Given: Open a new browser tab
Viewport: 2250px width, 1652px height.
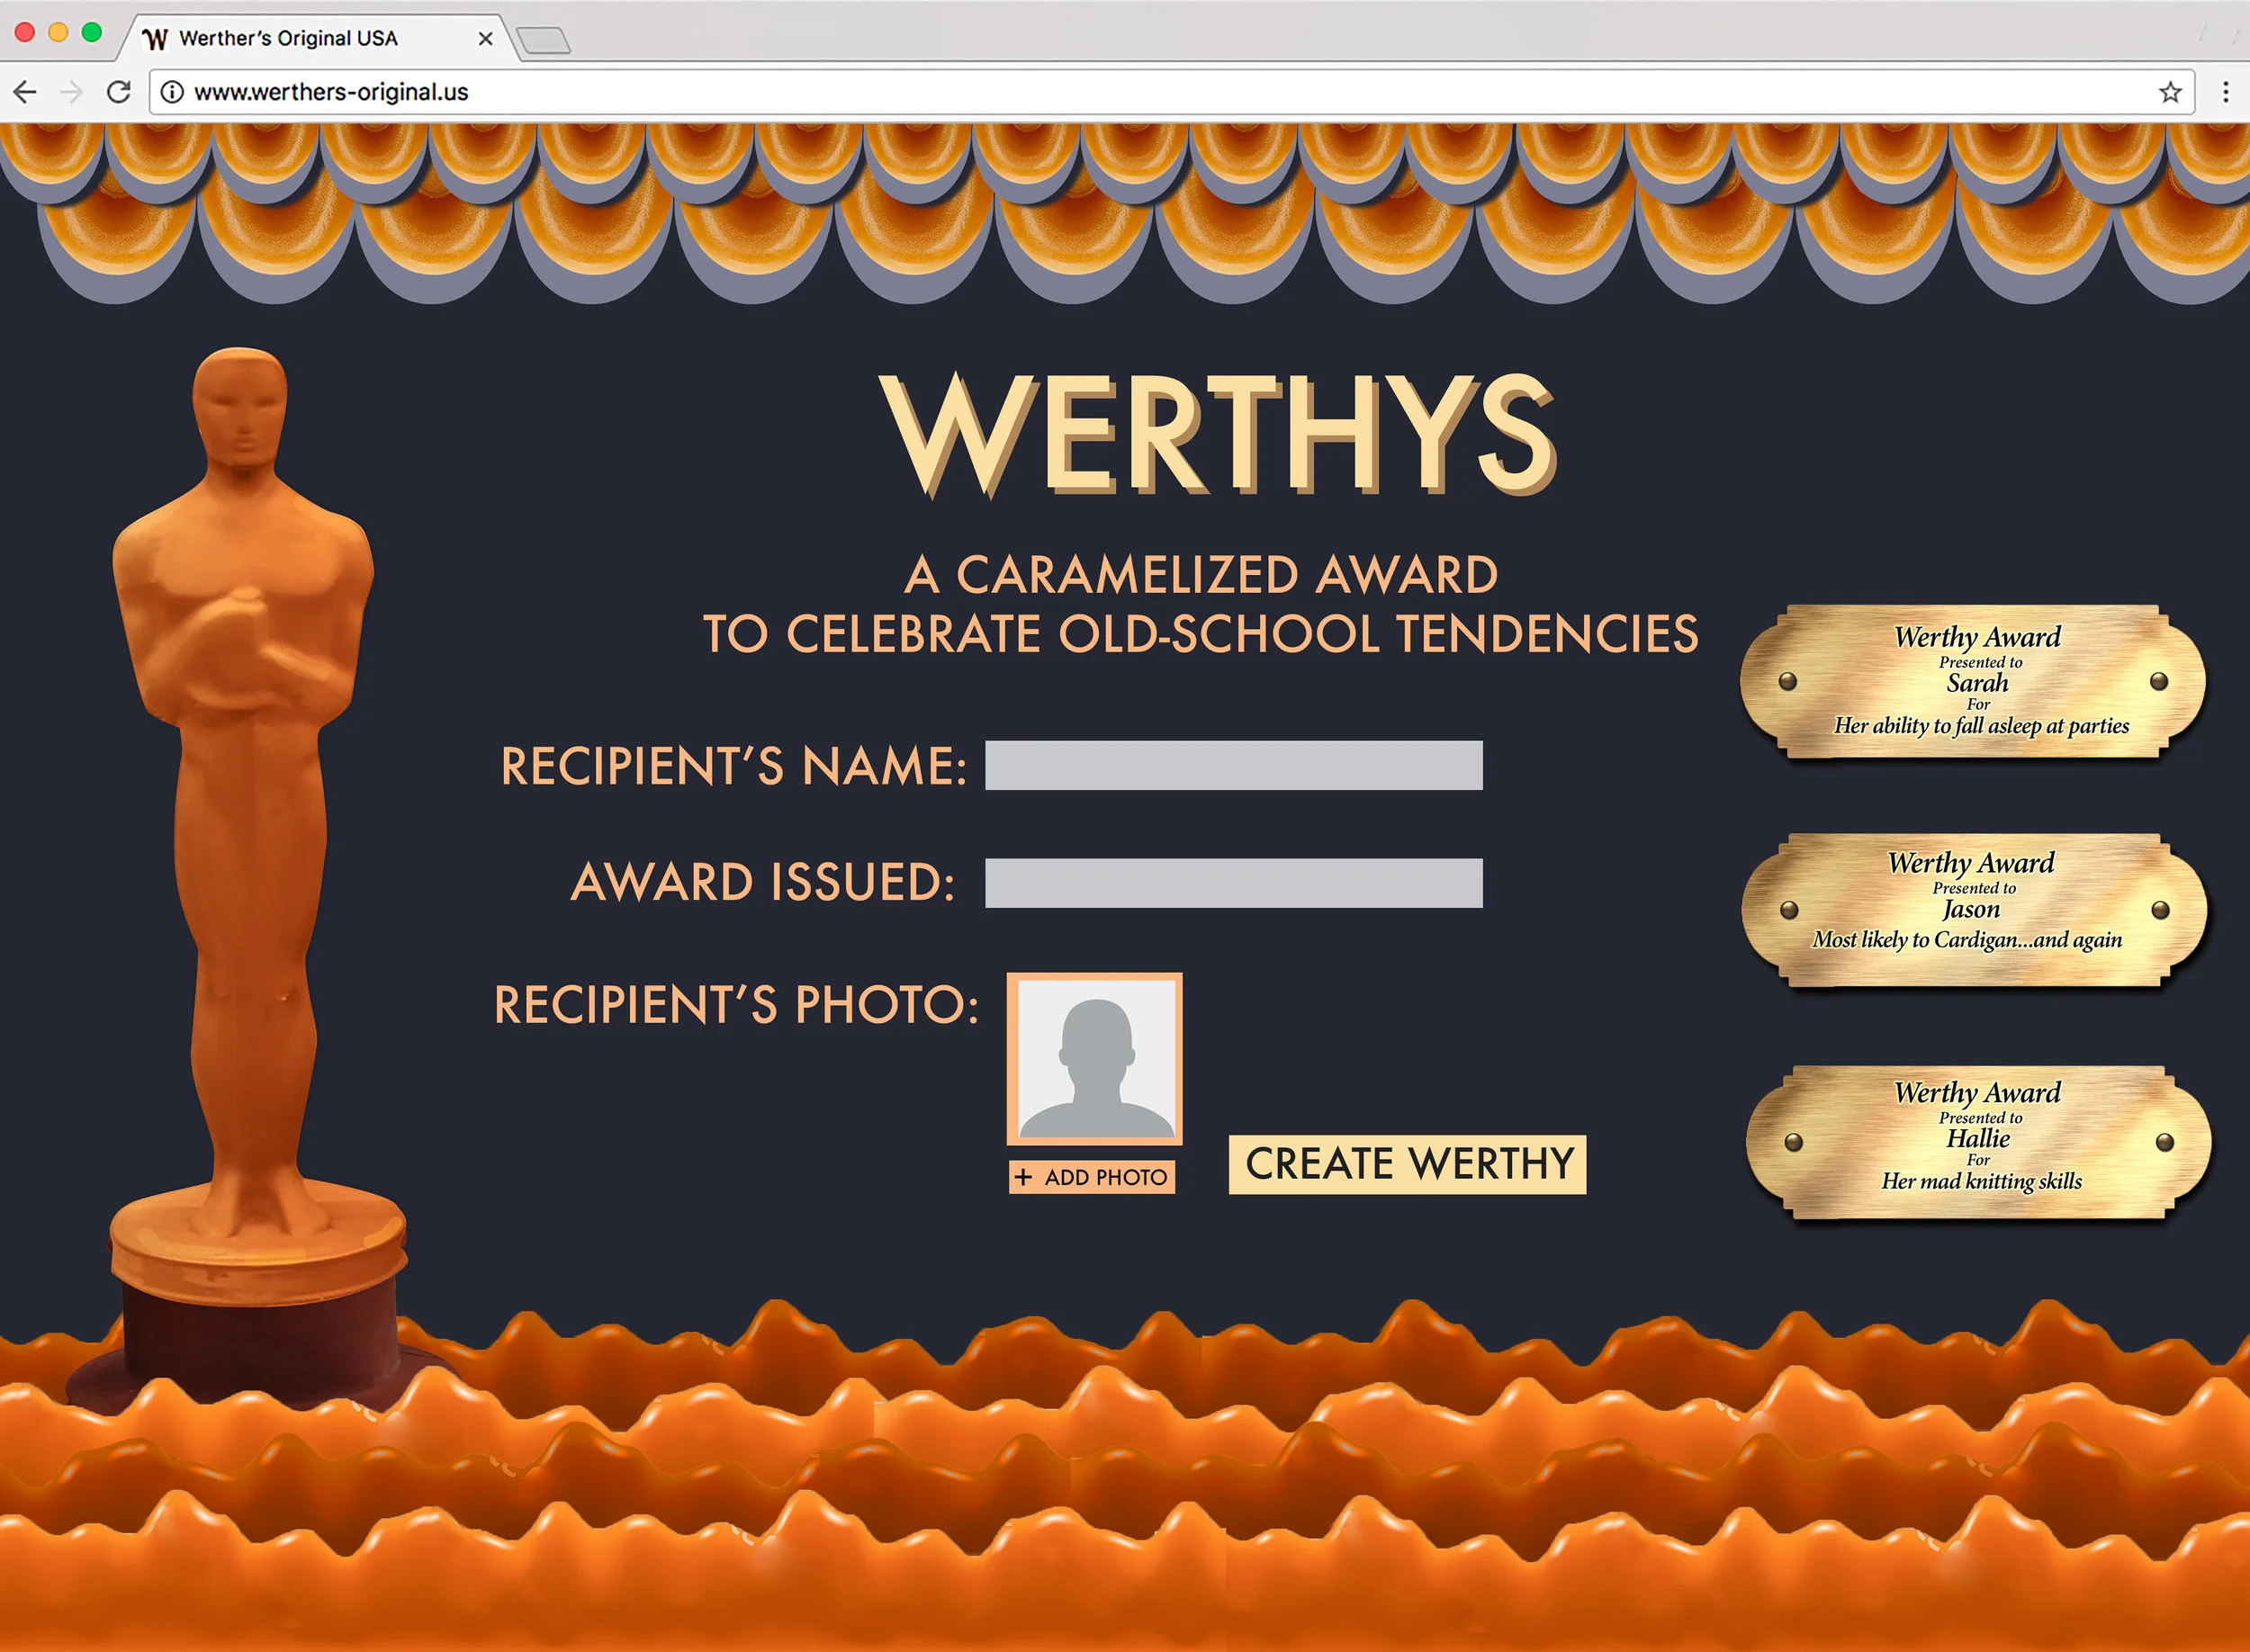Looking at the screenshot, I should tap(543, 40).
